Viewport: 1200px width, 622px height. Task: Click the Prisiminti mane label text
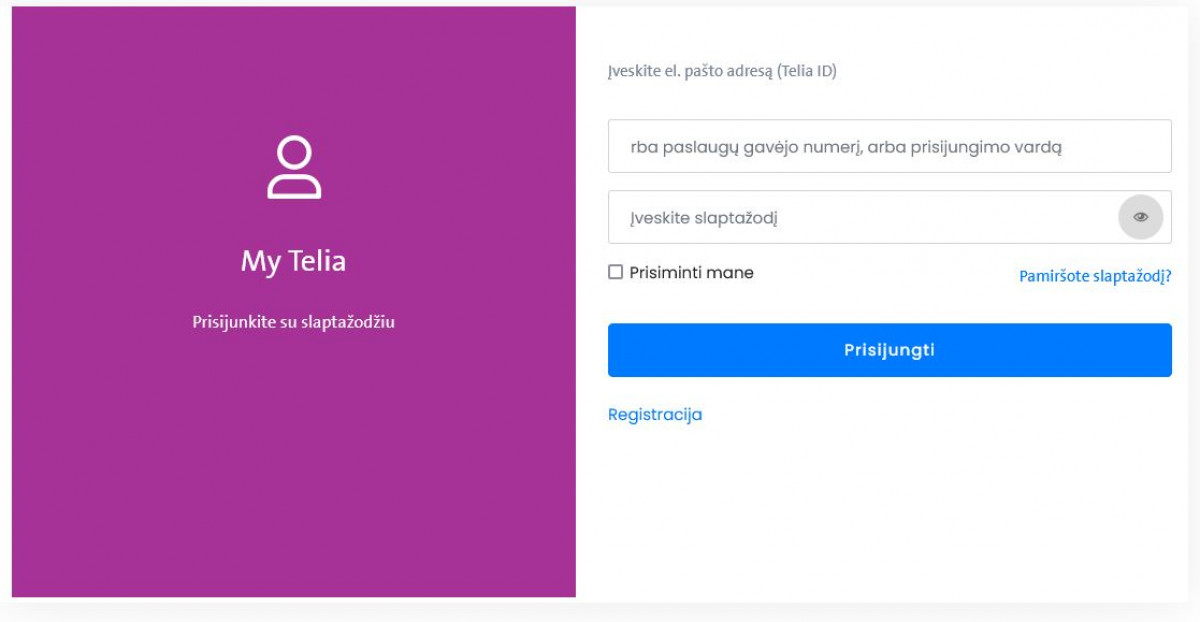[691, 272]
